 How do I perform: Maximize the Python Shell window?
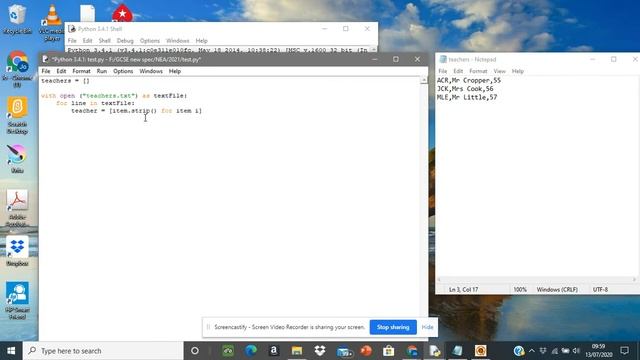tap(346, 29)
